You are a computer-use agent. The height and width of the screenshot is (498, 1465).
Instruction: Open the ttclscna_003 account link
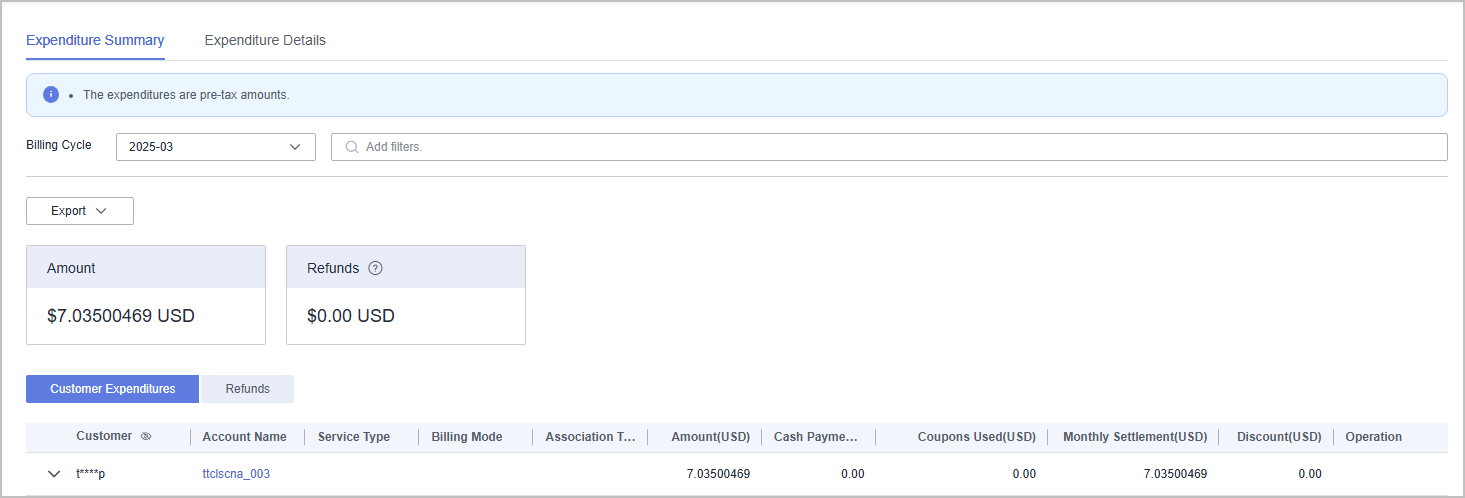point(236,474)
